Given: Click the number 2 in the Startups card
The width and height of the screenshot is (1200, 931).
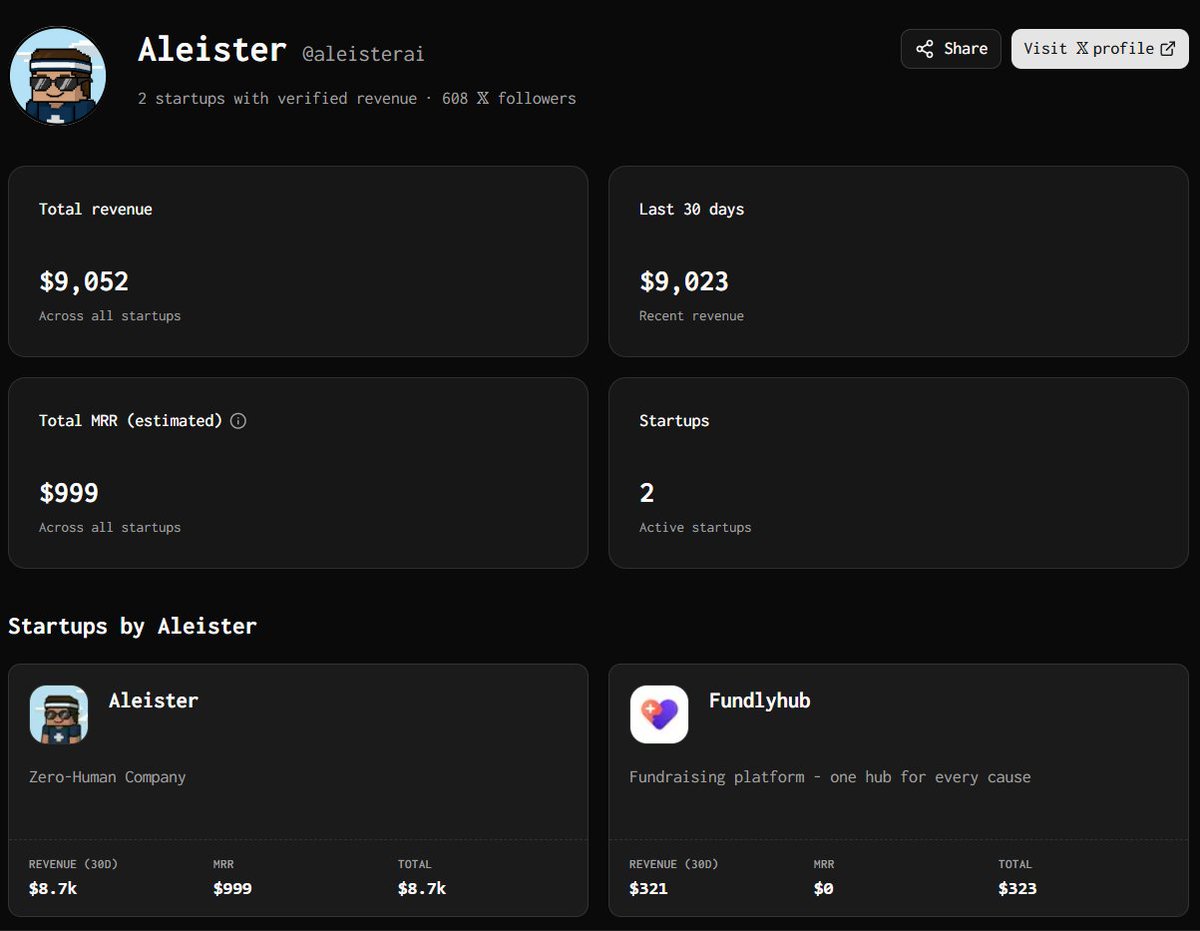Looking at the screenshot, I should (646, 493).
